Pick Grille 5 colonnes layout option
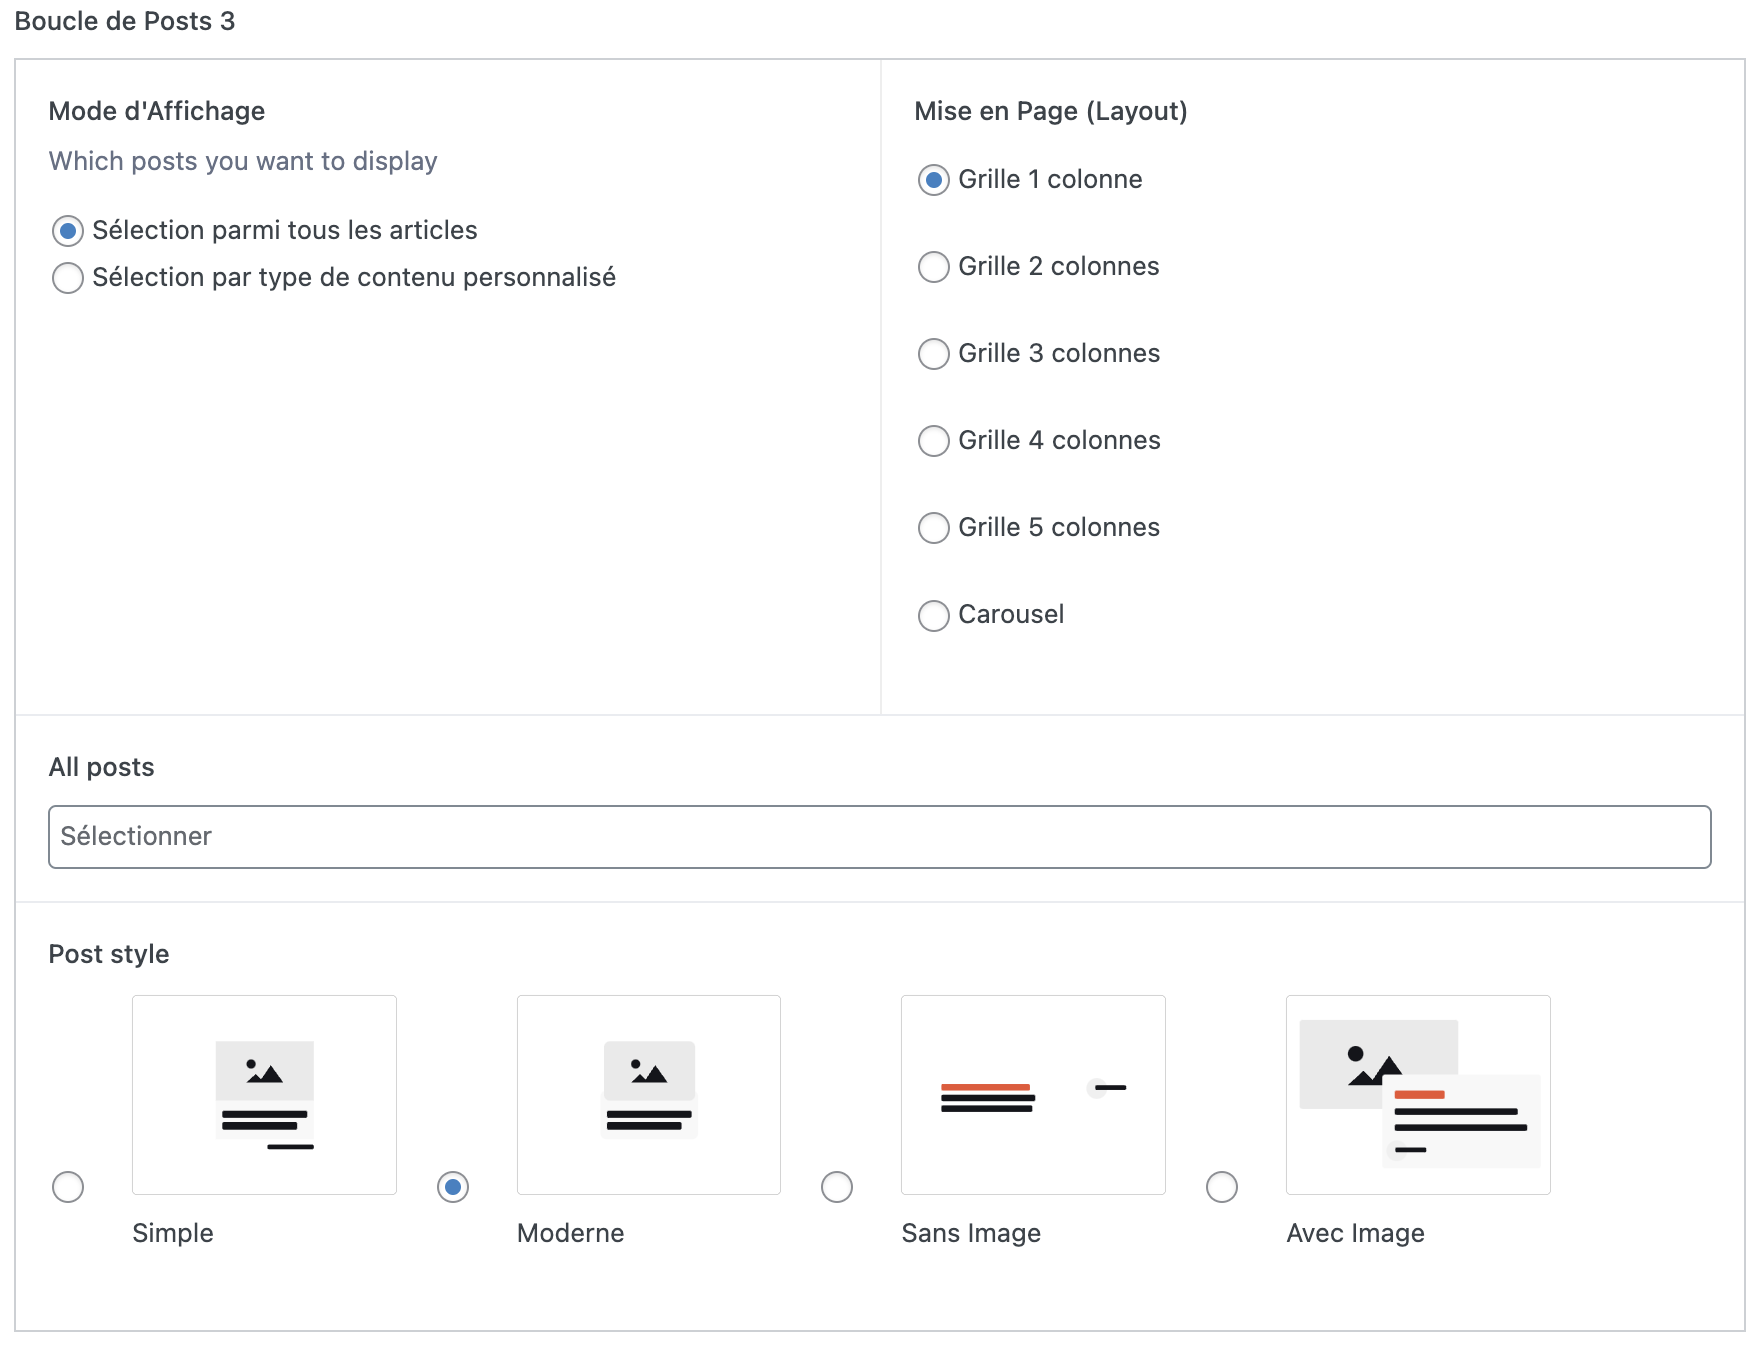This screenshot has height=1348, width=1762. (x=934, y=528)
